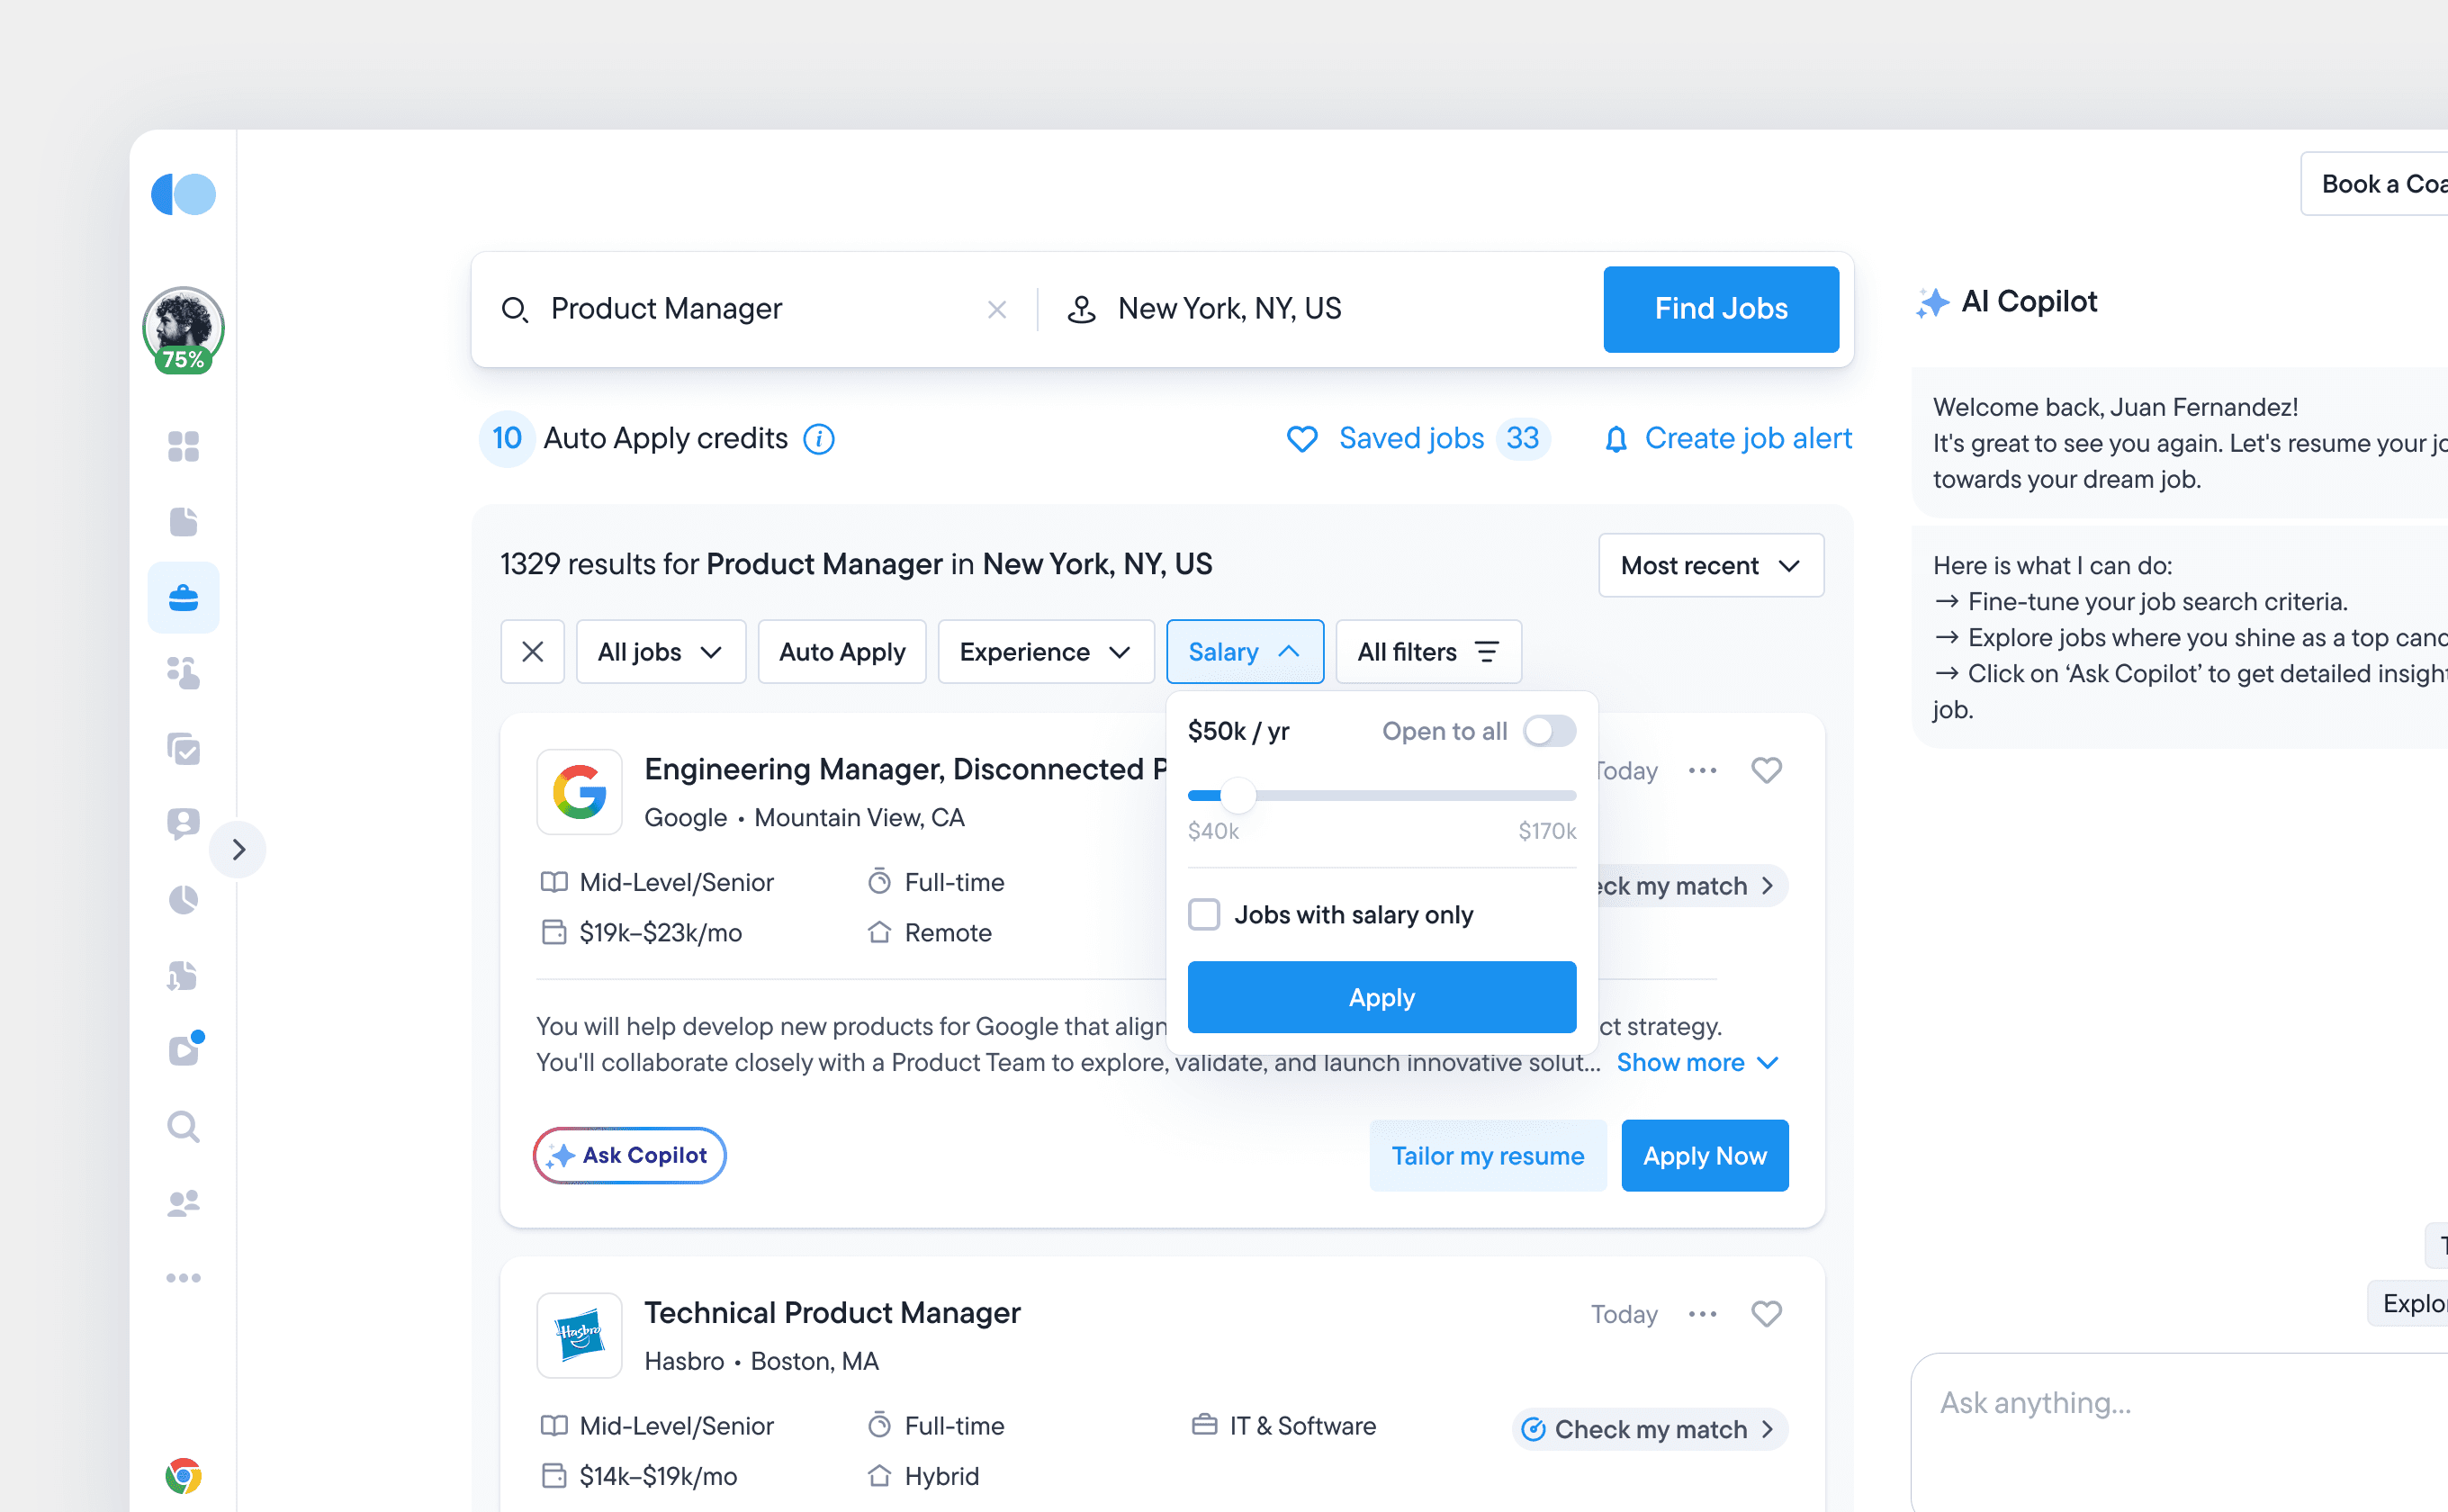The width and height of the screenshot is (2448, 1512).
Task: Save the Hasbro Technical Product Manager job
Action: (1766, 1313)
